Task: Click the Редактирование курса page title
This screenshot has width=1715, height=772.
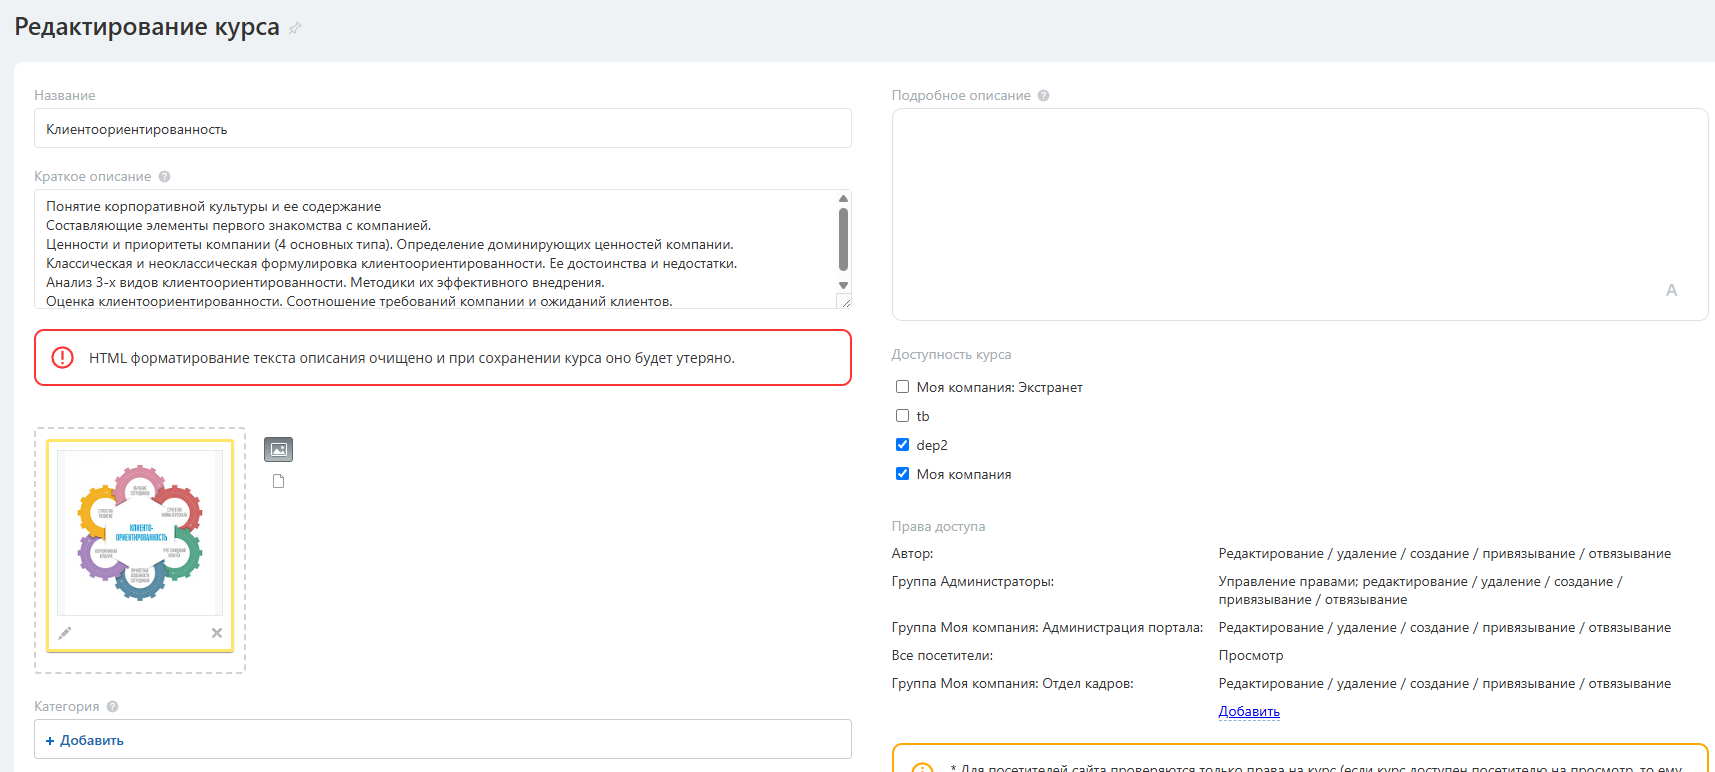Action: (x=147, y=27)
